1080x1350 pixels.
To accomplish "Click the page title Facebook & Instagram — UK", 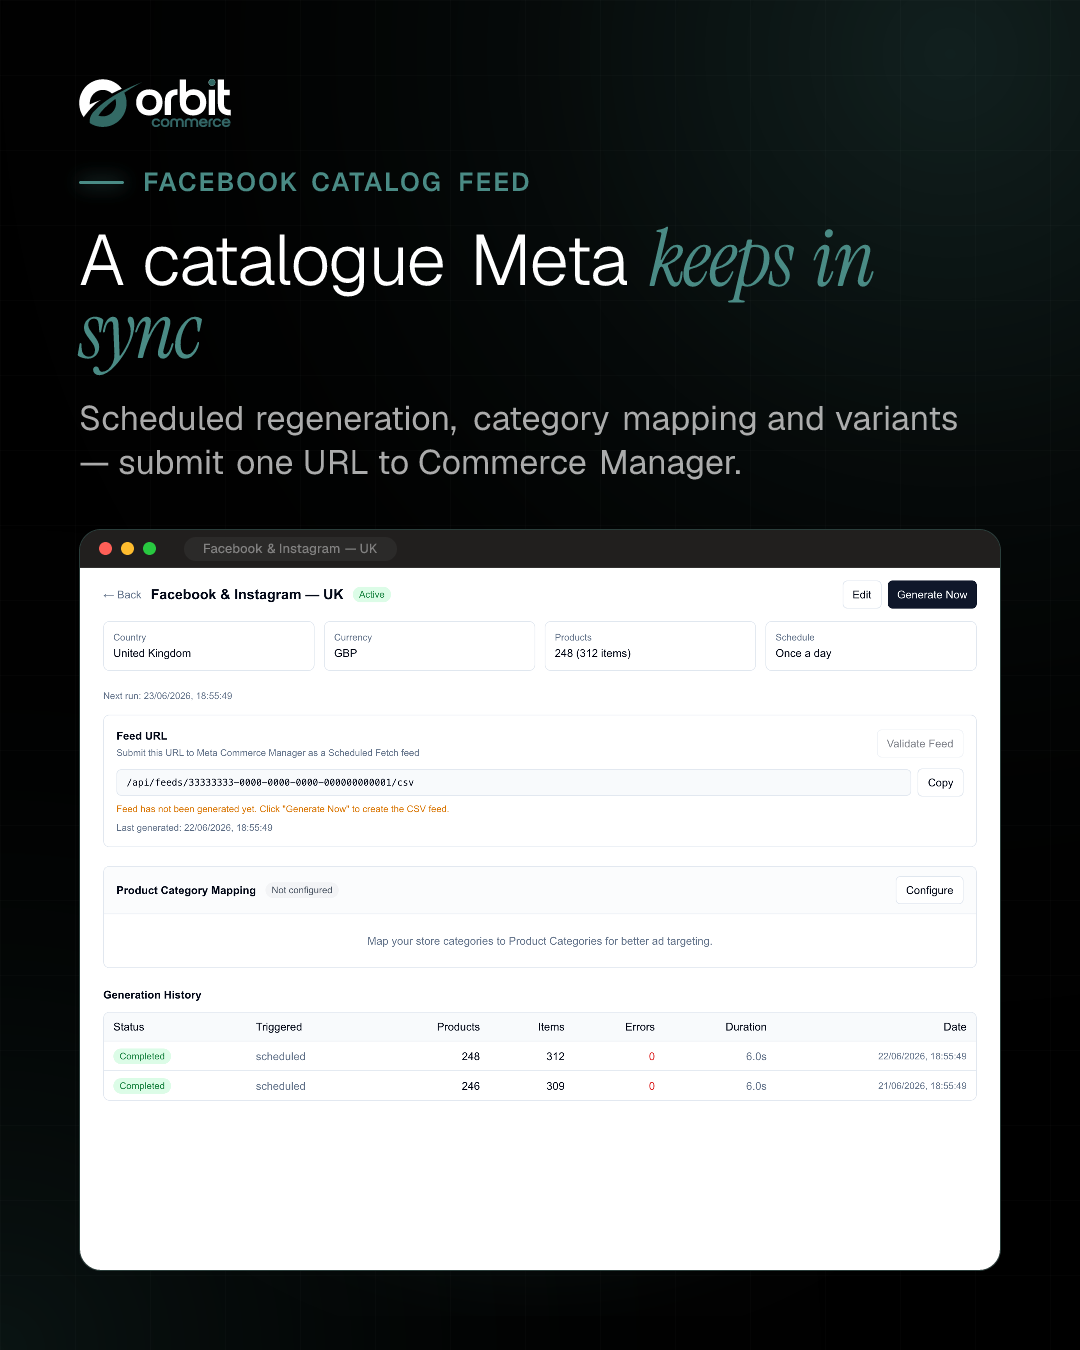I will coord(247,594).
